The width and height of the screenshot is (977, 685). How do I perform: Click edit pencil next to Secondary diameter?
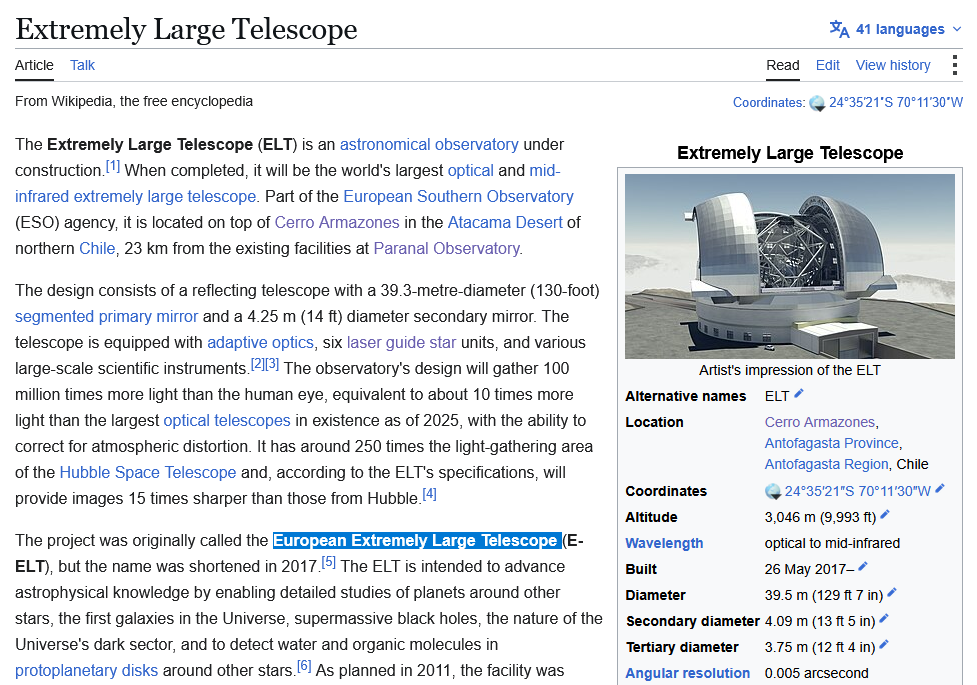tap(884, 619)
